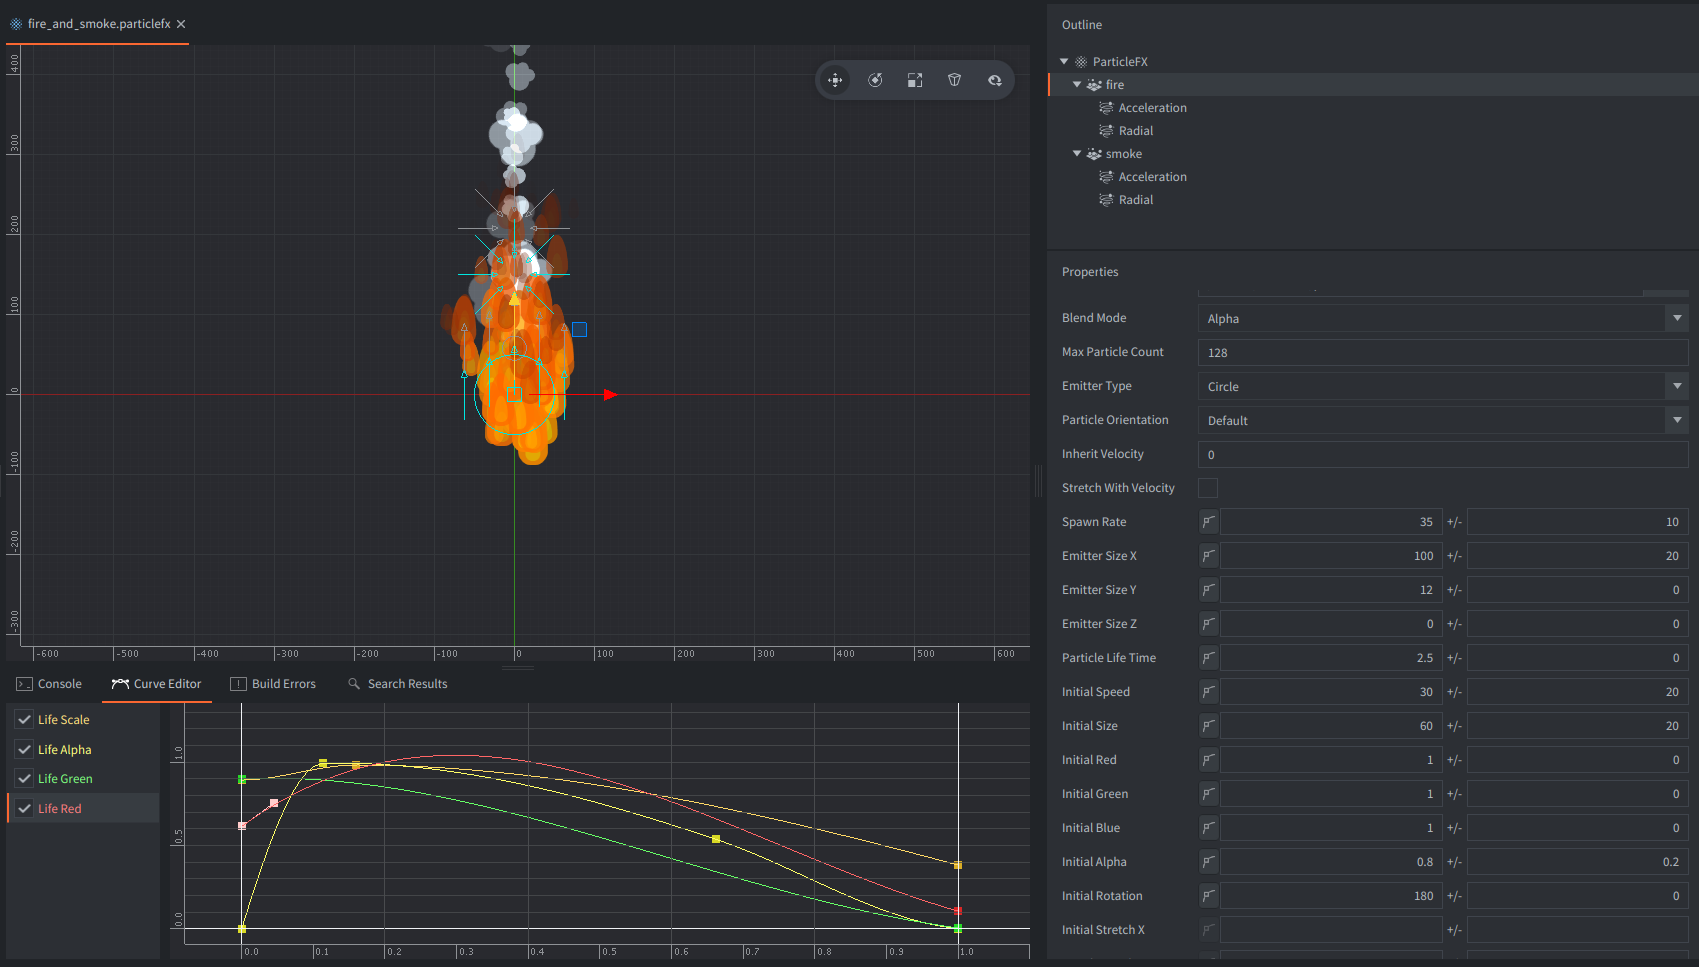The image size is (1699, 967).
Task: Click the ParticleFX node icon in Outline
Action: tap(1081, 62)
